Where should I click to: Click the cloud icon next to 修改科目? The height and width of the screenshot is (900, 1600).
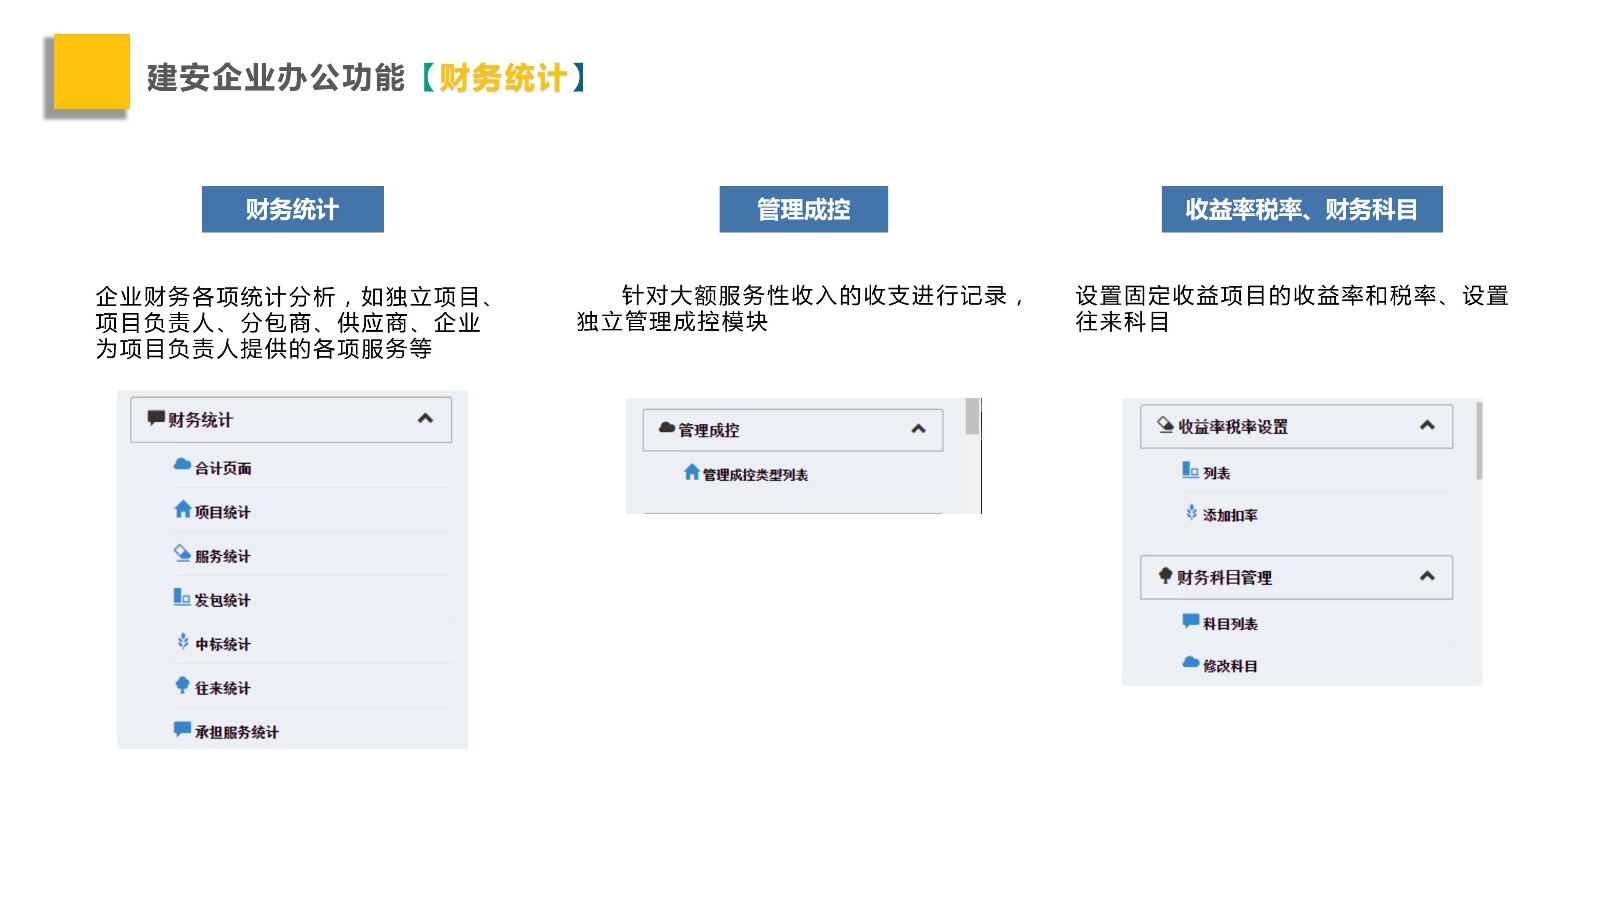coord(1190,662)
